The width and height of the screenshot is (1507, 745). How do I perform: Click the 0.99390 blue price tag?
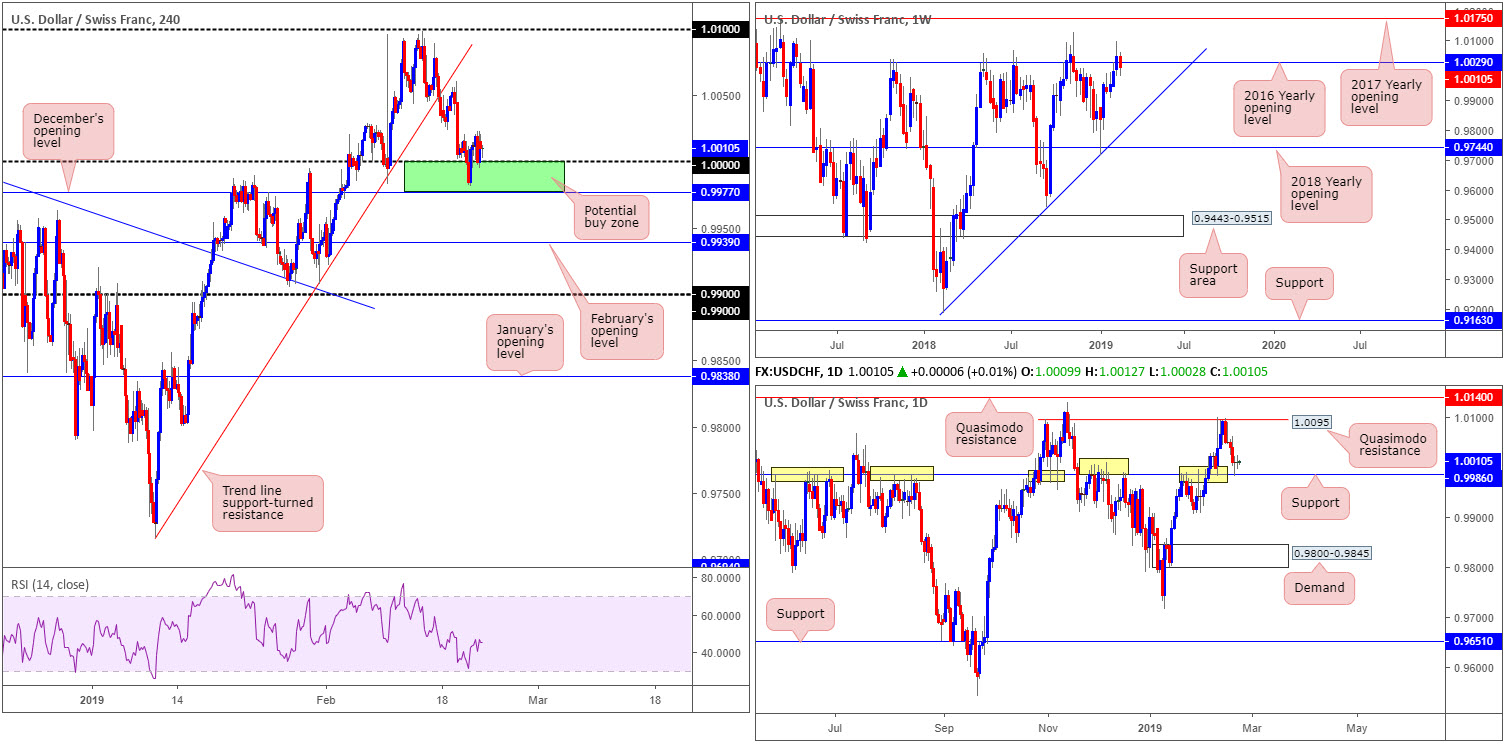[718, 242]
